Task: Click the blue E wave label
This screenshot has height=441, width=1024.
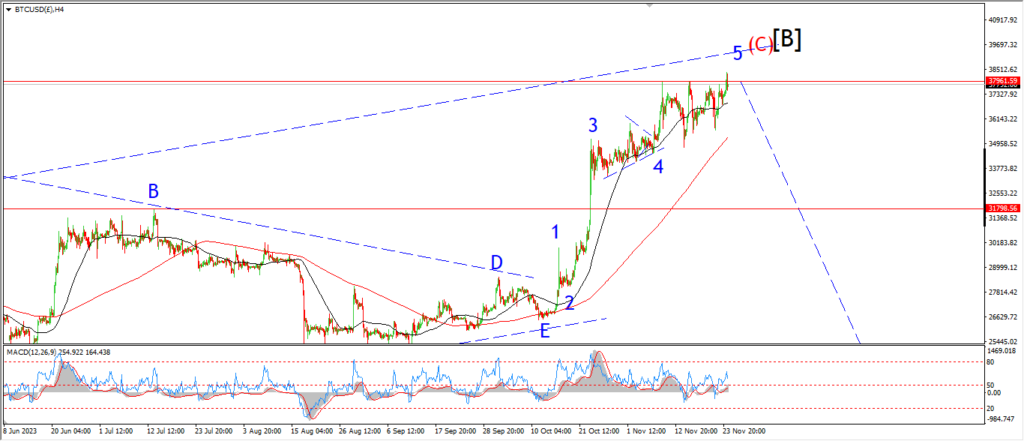Action: coord(545,330)
